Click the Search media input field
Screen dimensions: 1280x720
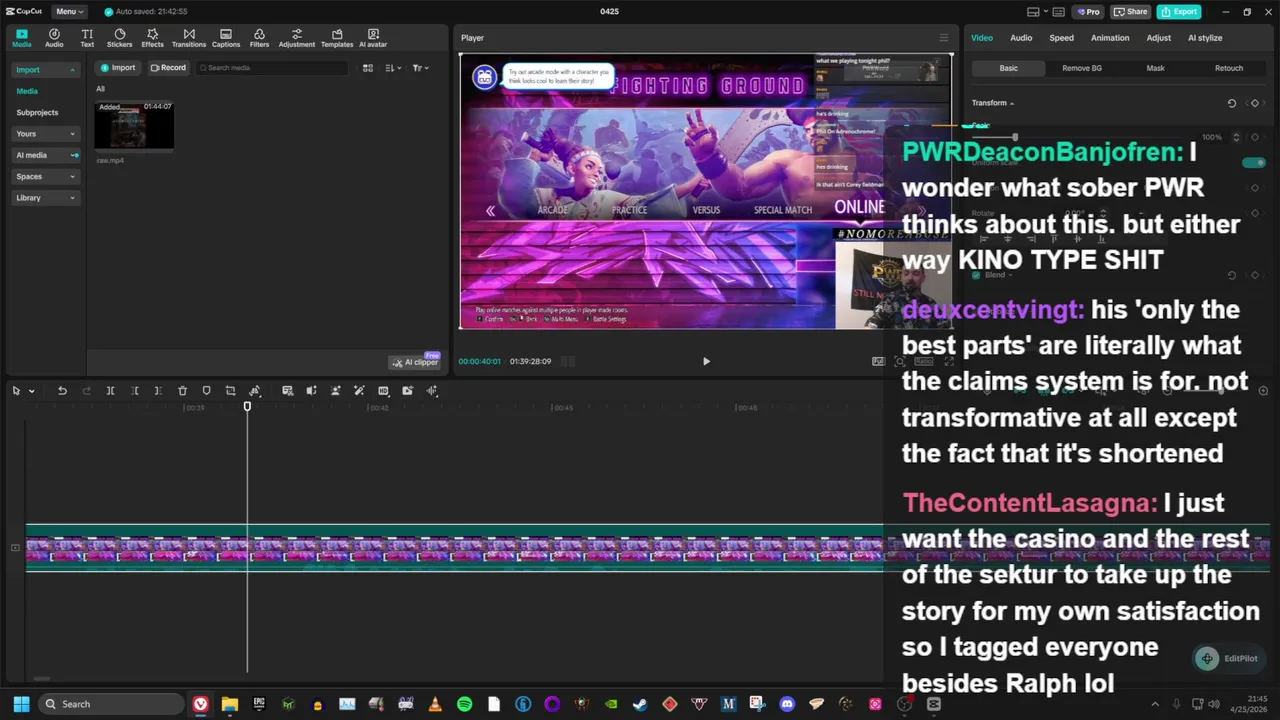(271, 68)
